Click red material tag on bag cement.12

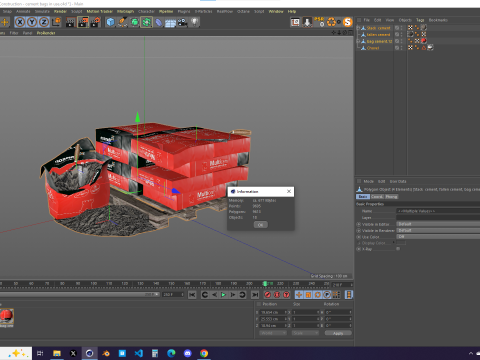coord(424,41)
